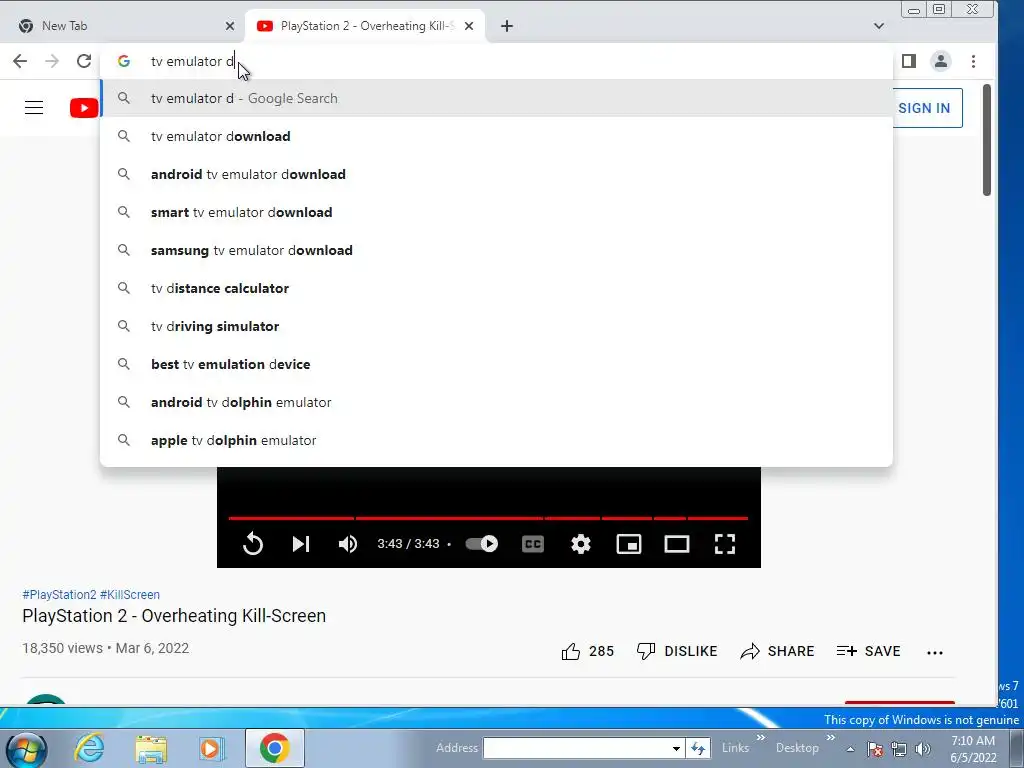The height and width of the screenshot is (768, 1024).
Task: Choose "best tv emulation device" suggestion
Action: pos(496,364)
